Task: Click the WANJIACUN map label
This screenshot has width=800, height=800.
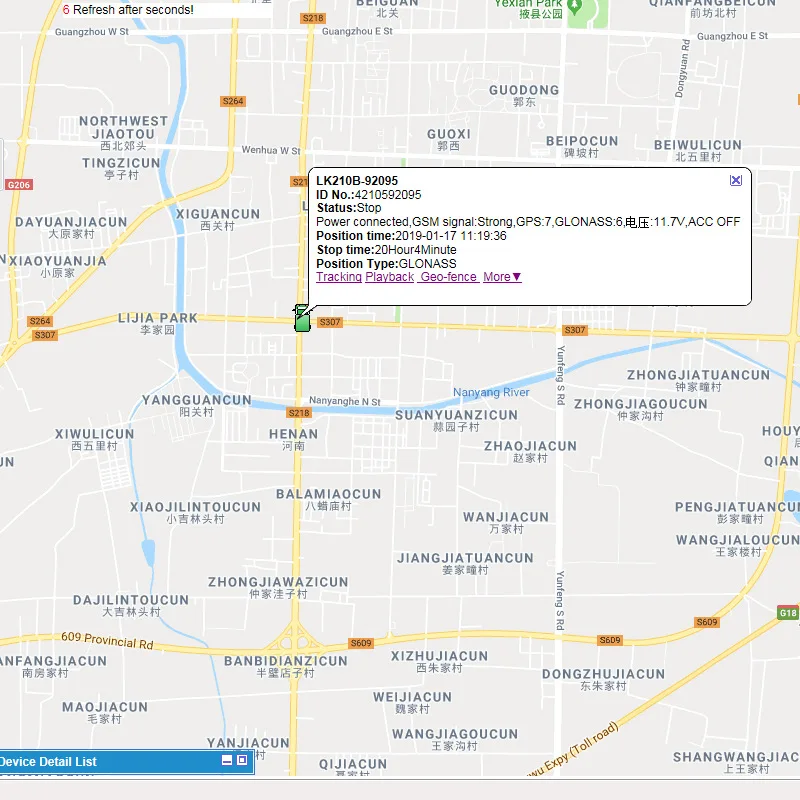Action: pos(506,517)
